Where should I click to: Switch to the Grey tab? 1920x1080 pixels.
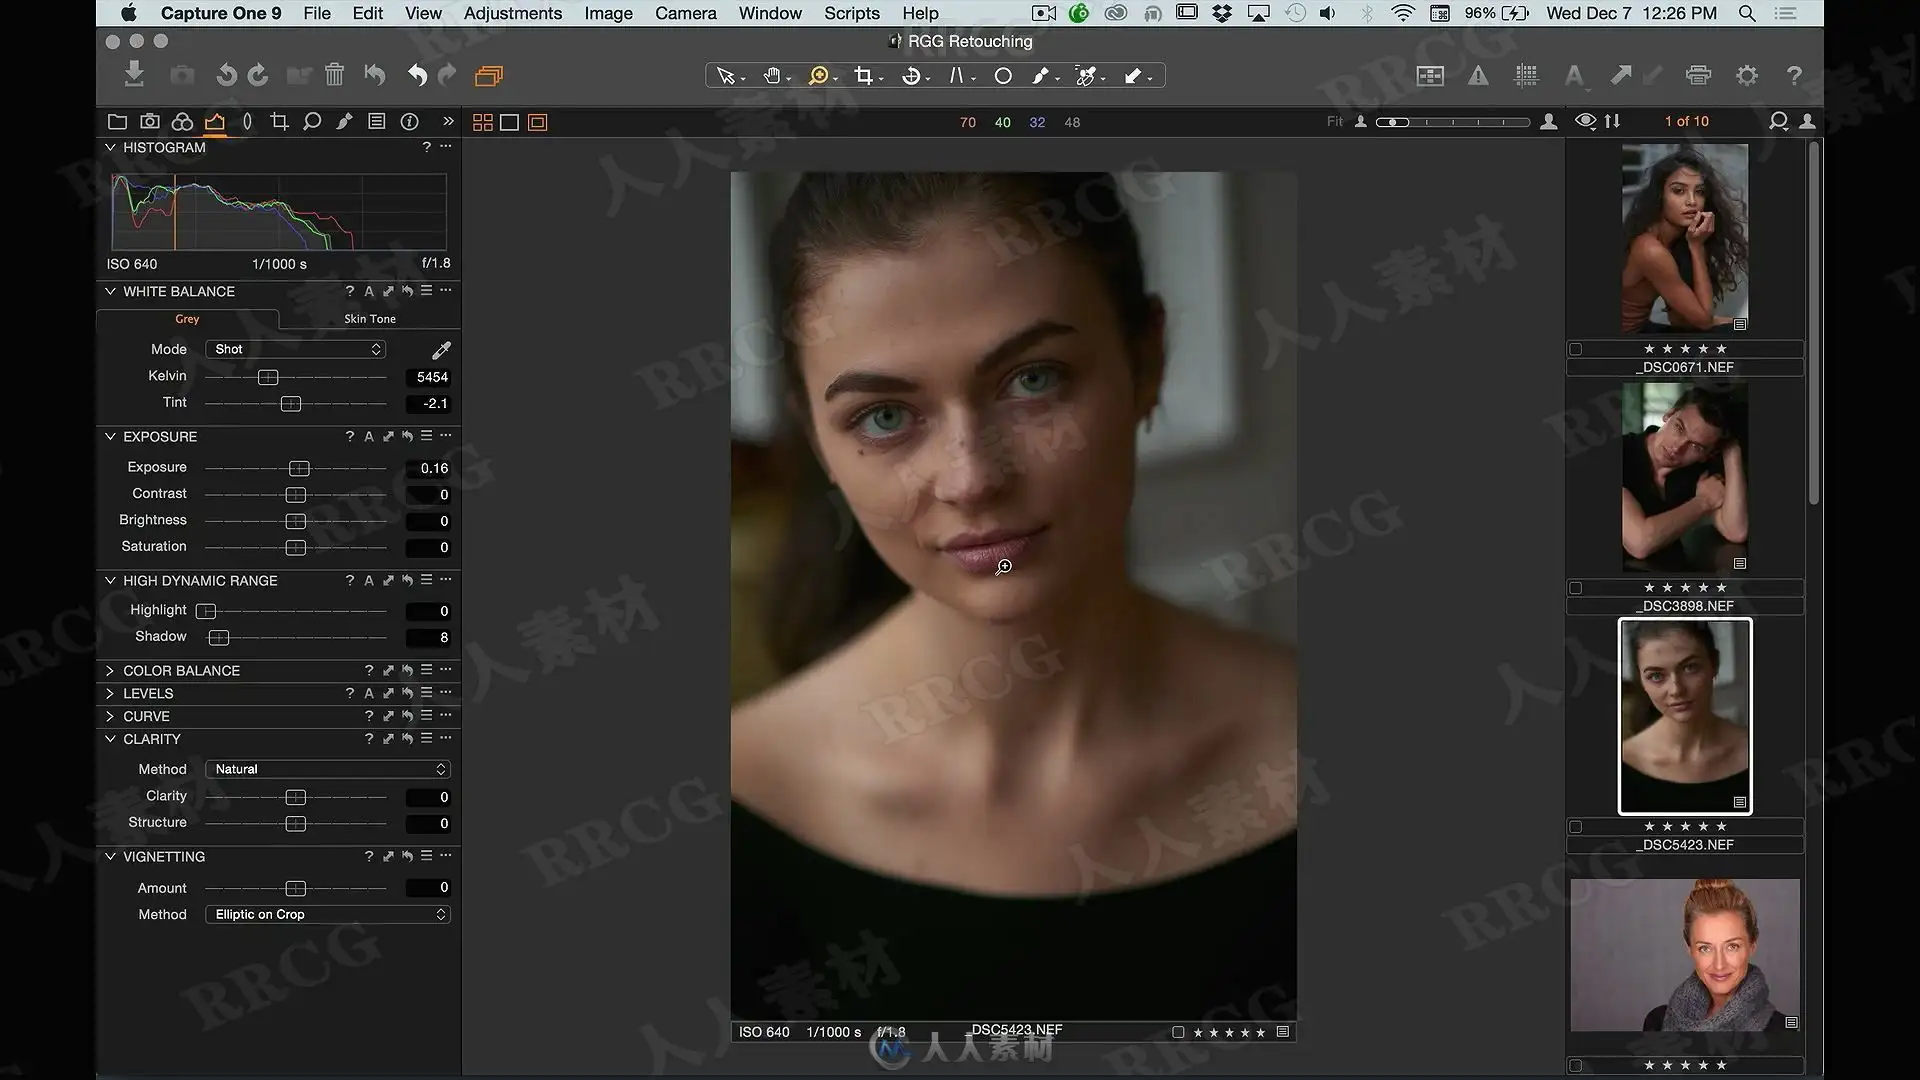click(x=187, y=319)
